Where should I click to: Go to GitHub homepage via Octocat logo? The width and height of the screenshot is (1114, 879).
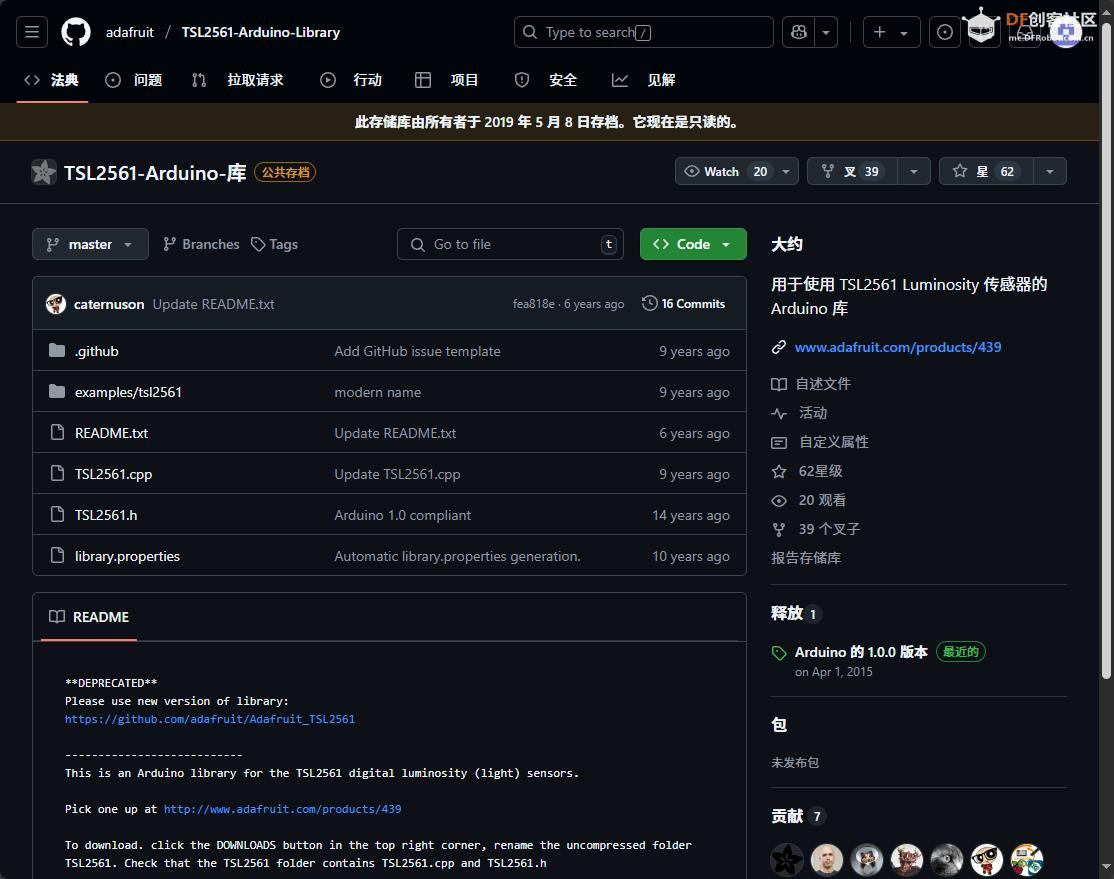(x=76, y=32)
